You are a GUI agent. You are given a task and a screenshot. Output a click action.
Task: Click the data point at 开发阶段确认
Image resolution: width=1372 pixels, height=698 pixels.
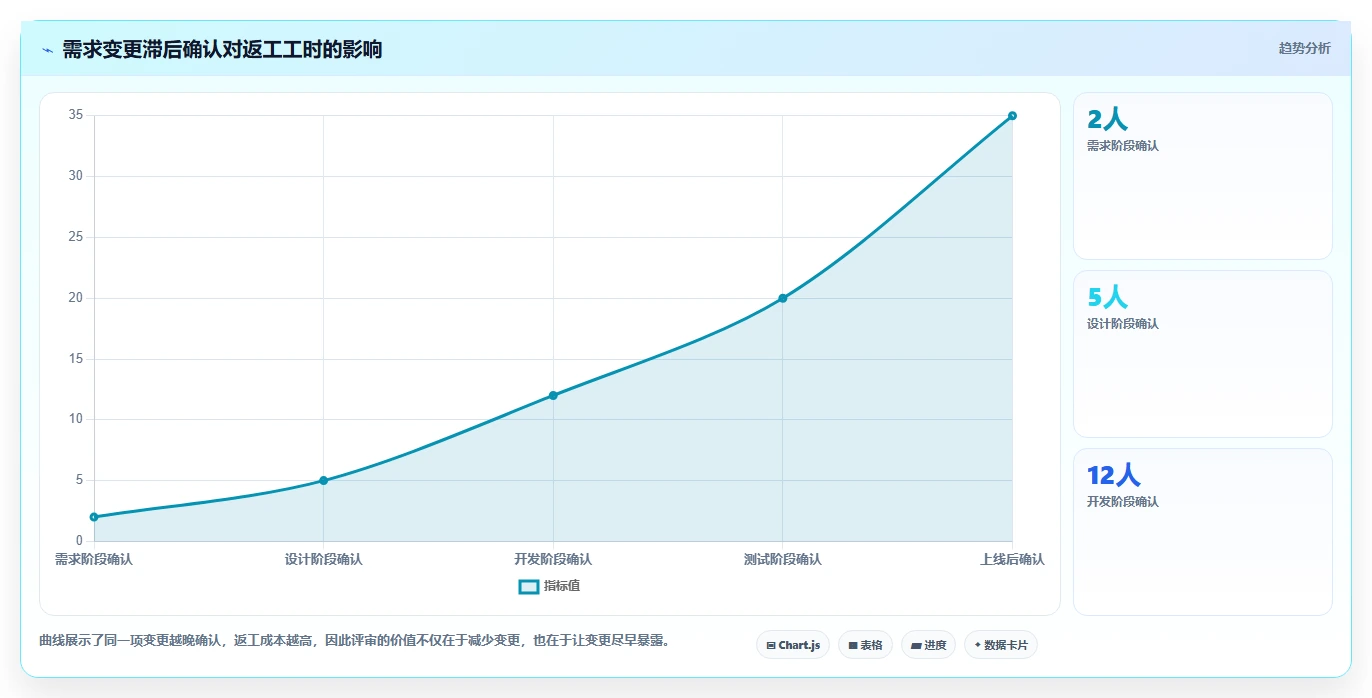(x=553, y=395)
